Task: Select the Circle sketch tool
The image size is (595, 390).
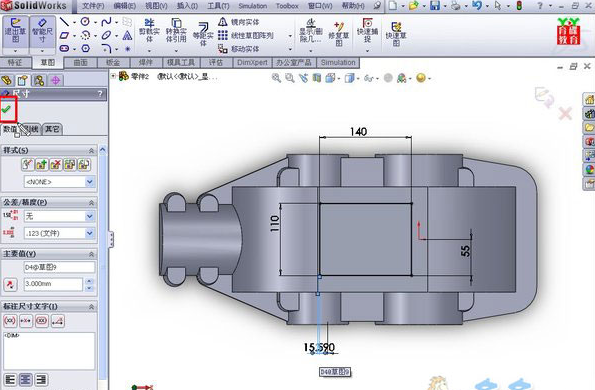Action: click(85, 22)
